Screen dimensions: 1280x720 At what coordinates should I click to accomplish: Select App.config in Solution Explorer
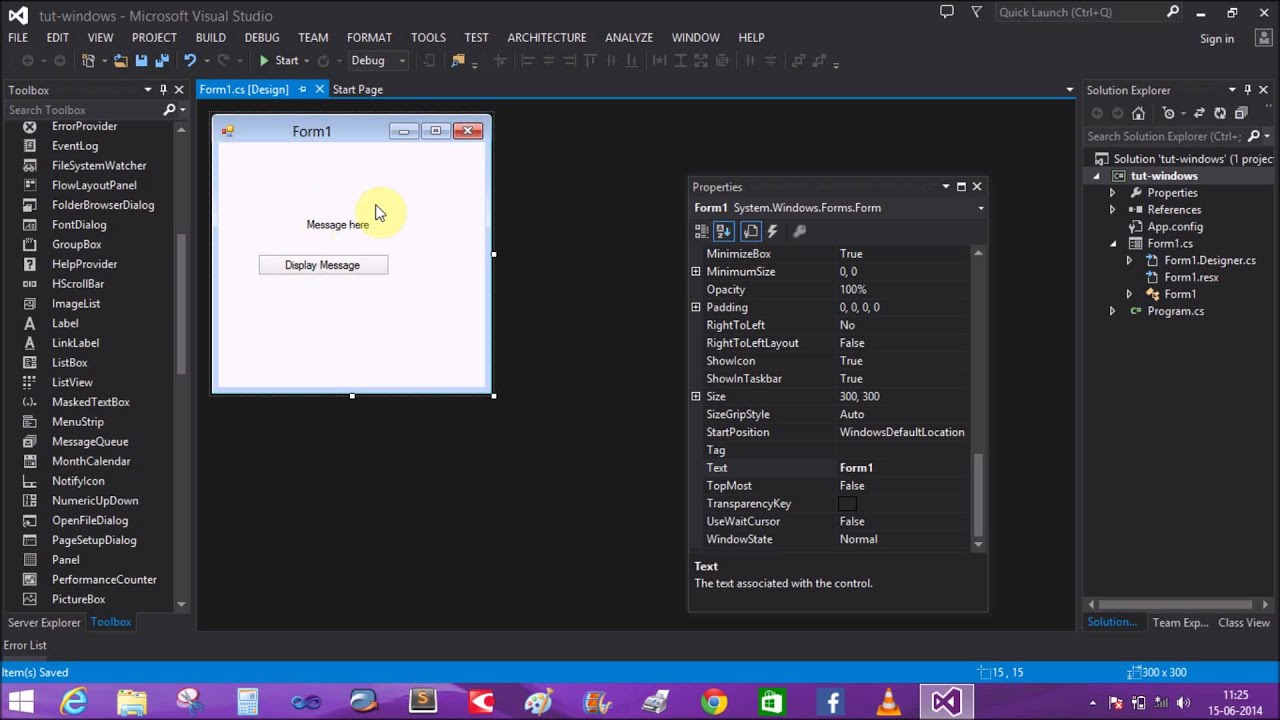tap(1175, 227)
